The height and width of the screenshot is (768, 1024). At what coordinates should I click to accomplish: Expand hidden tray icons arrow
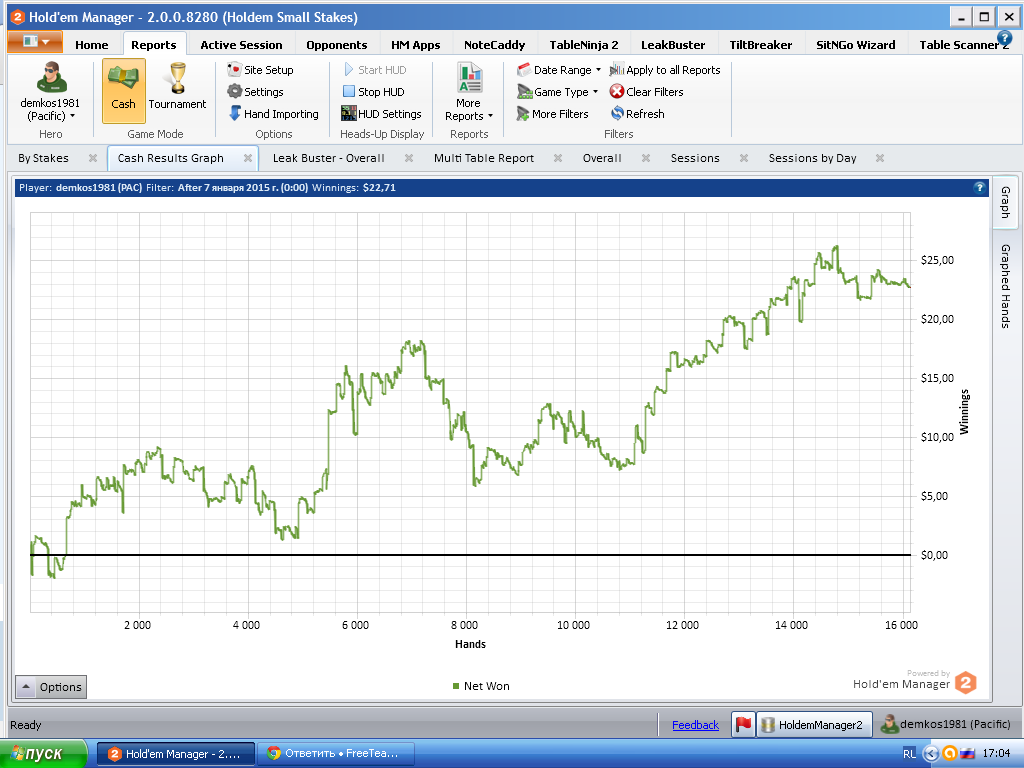[x=931, y=754]
